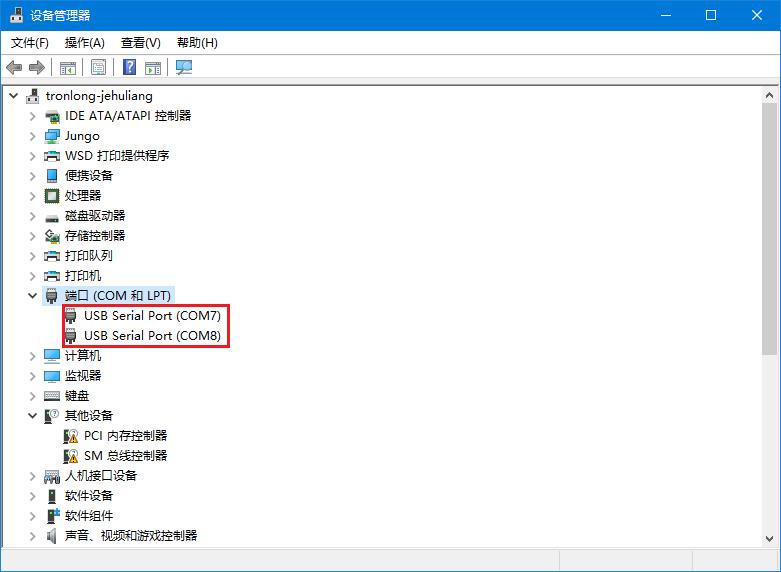Image resolution: width=781 pixels, height=572 pixels.
Task: Select the SM 总线控制器 entry
Action: point(126,456)
